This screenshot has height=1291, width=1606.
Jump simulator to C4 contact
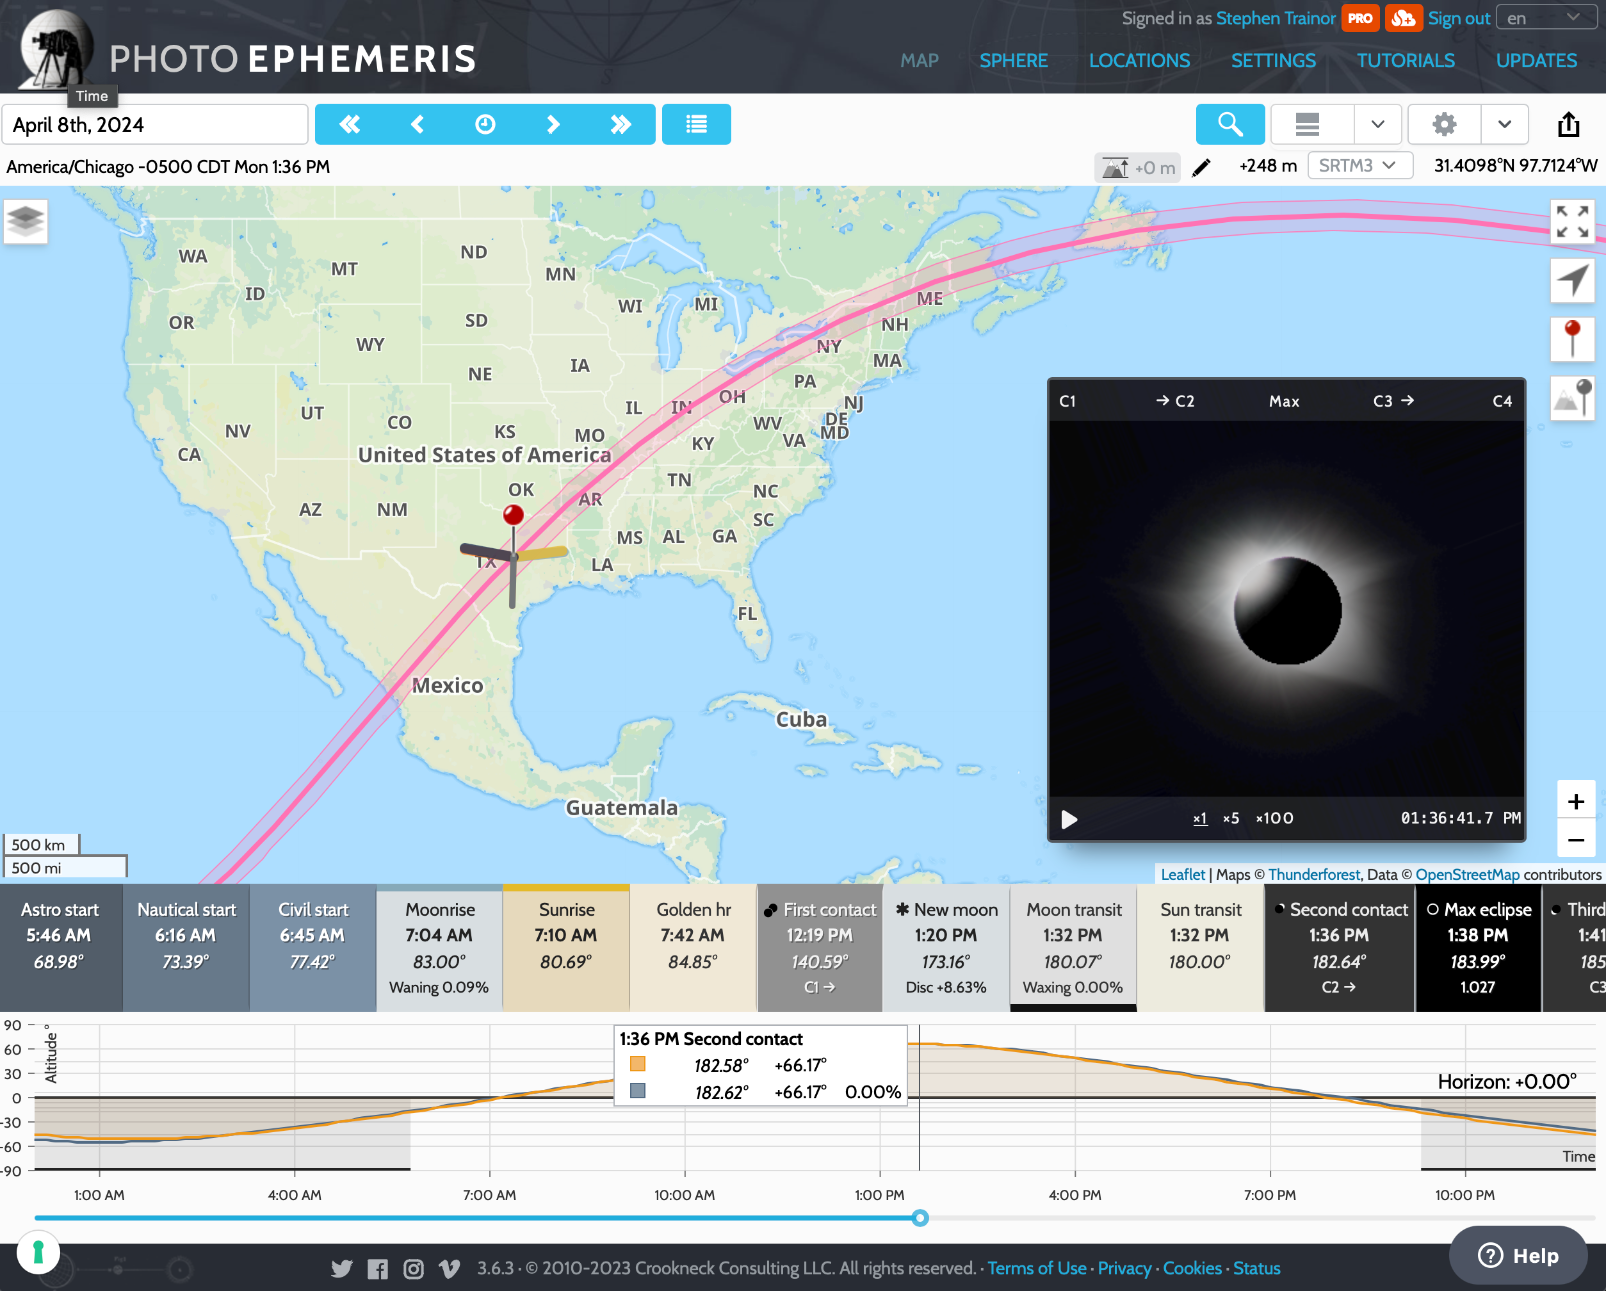point(1502,401)
